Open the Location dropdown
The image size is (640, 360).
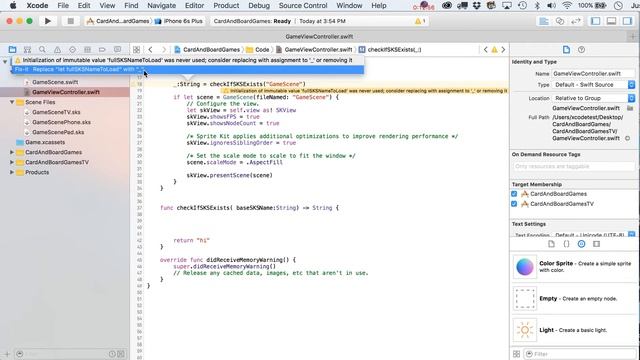click(x=593, y=98)
